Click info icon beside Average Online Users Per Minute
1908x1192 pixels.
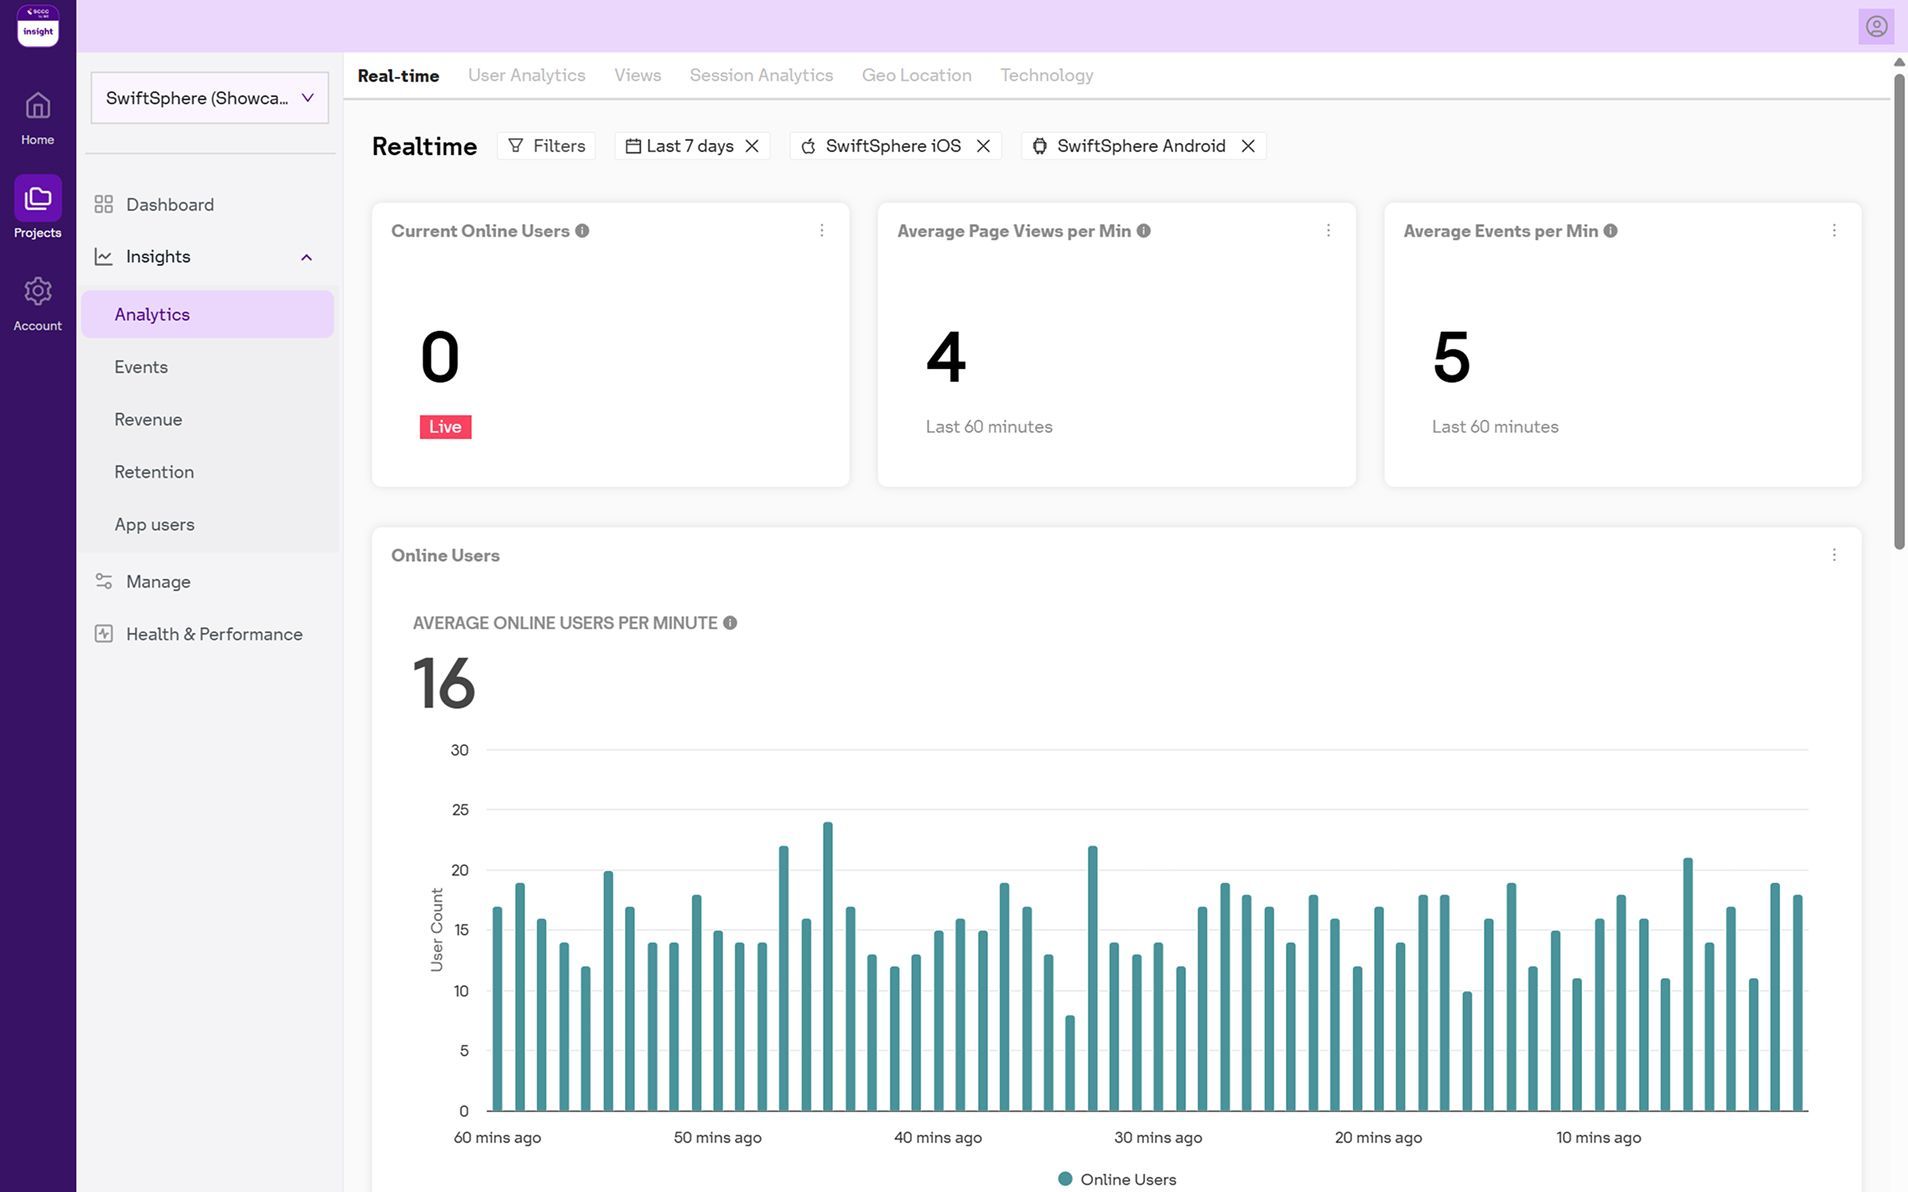[x=730, y=623]
